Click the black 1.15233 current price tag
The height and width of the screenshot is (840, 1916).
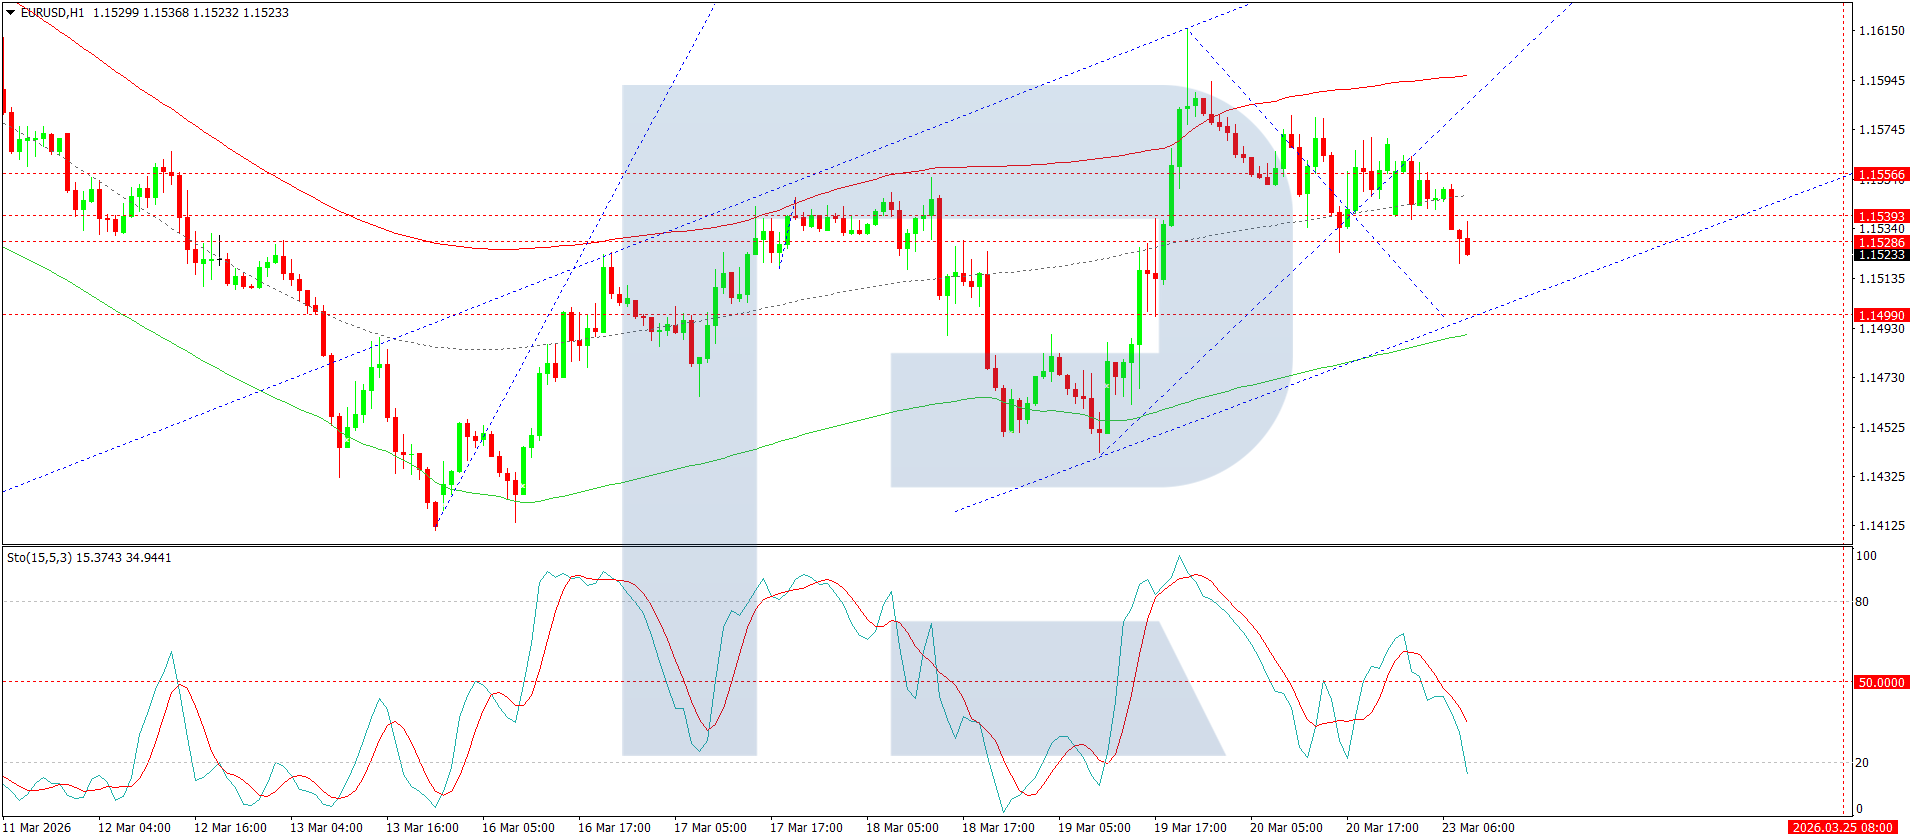(x=1881, y=255)
